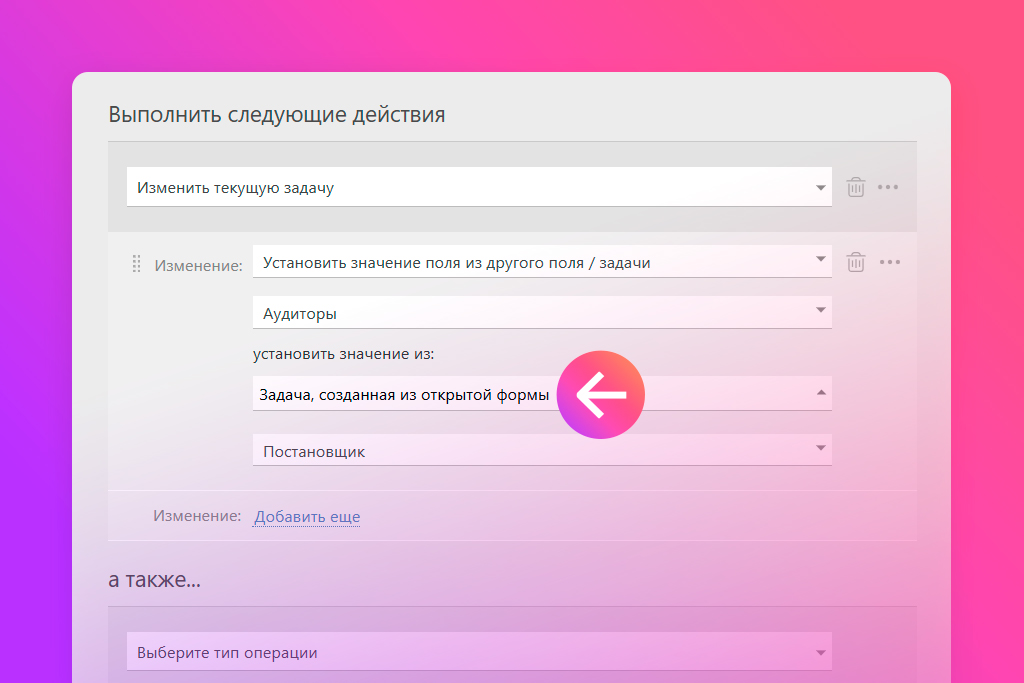Click the down arrow of the "Постановщик" field
This screenshot has width=1024, height=683.
pos(821,449)
